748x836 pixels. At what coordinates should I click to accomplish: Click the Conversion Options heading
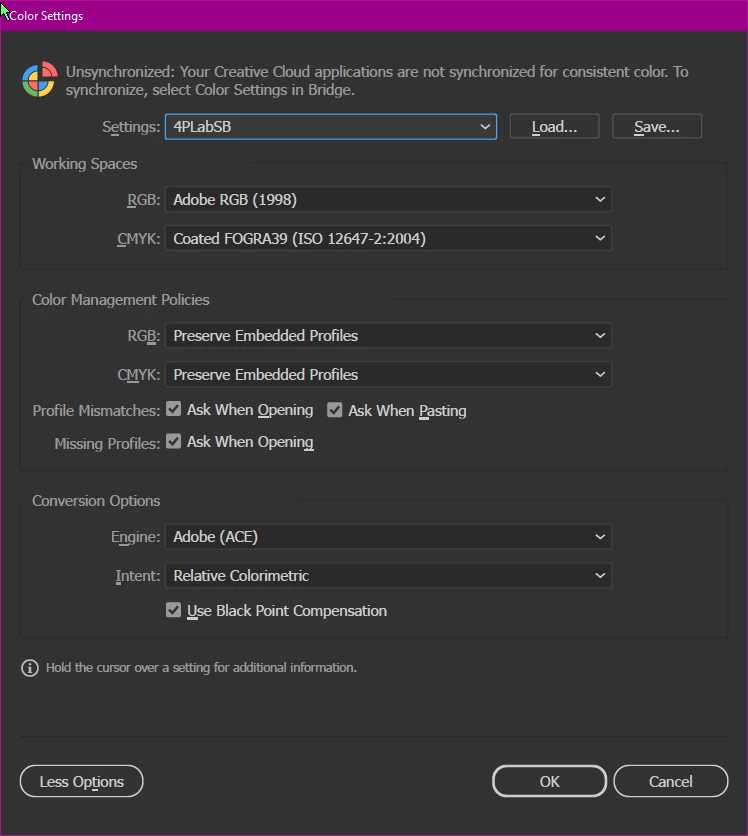[96, 501]
